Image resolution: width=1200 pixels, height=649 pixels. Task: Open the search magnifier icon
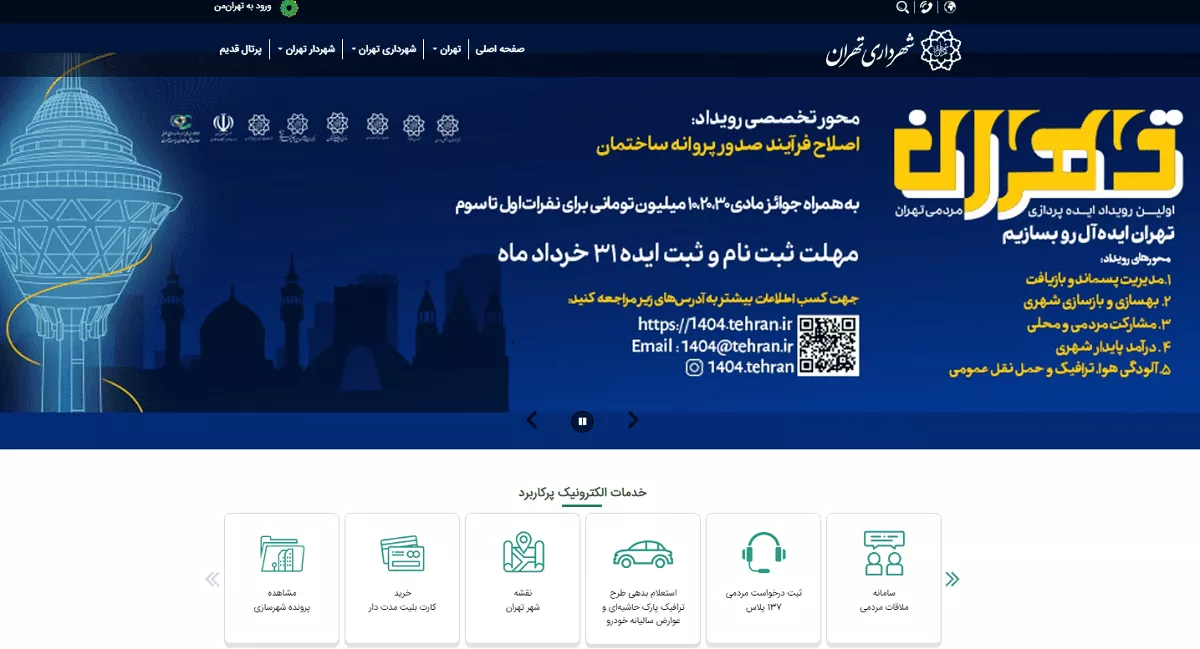click(x=903, y=8)
